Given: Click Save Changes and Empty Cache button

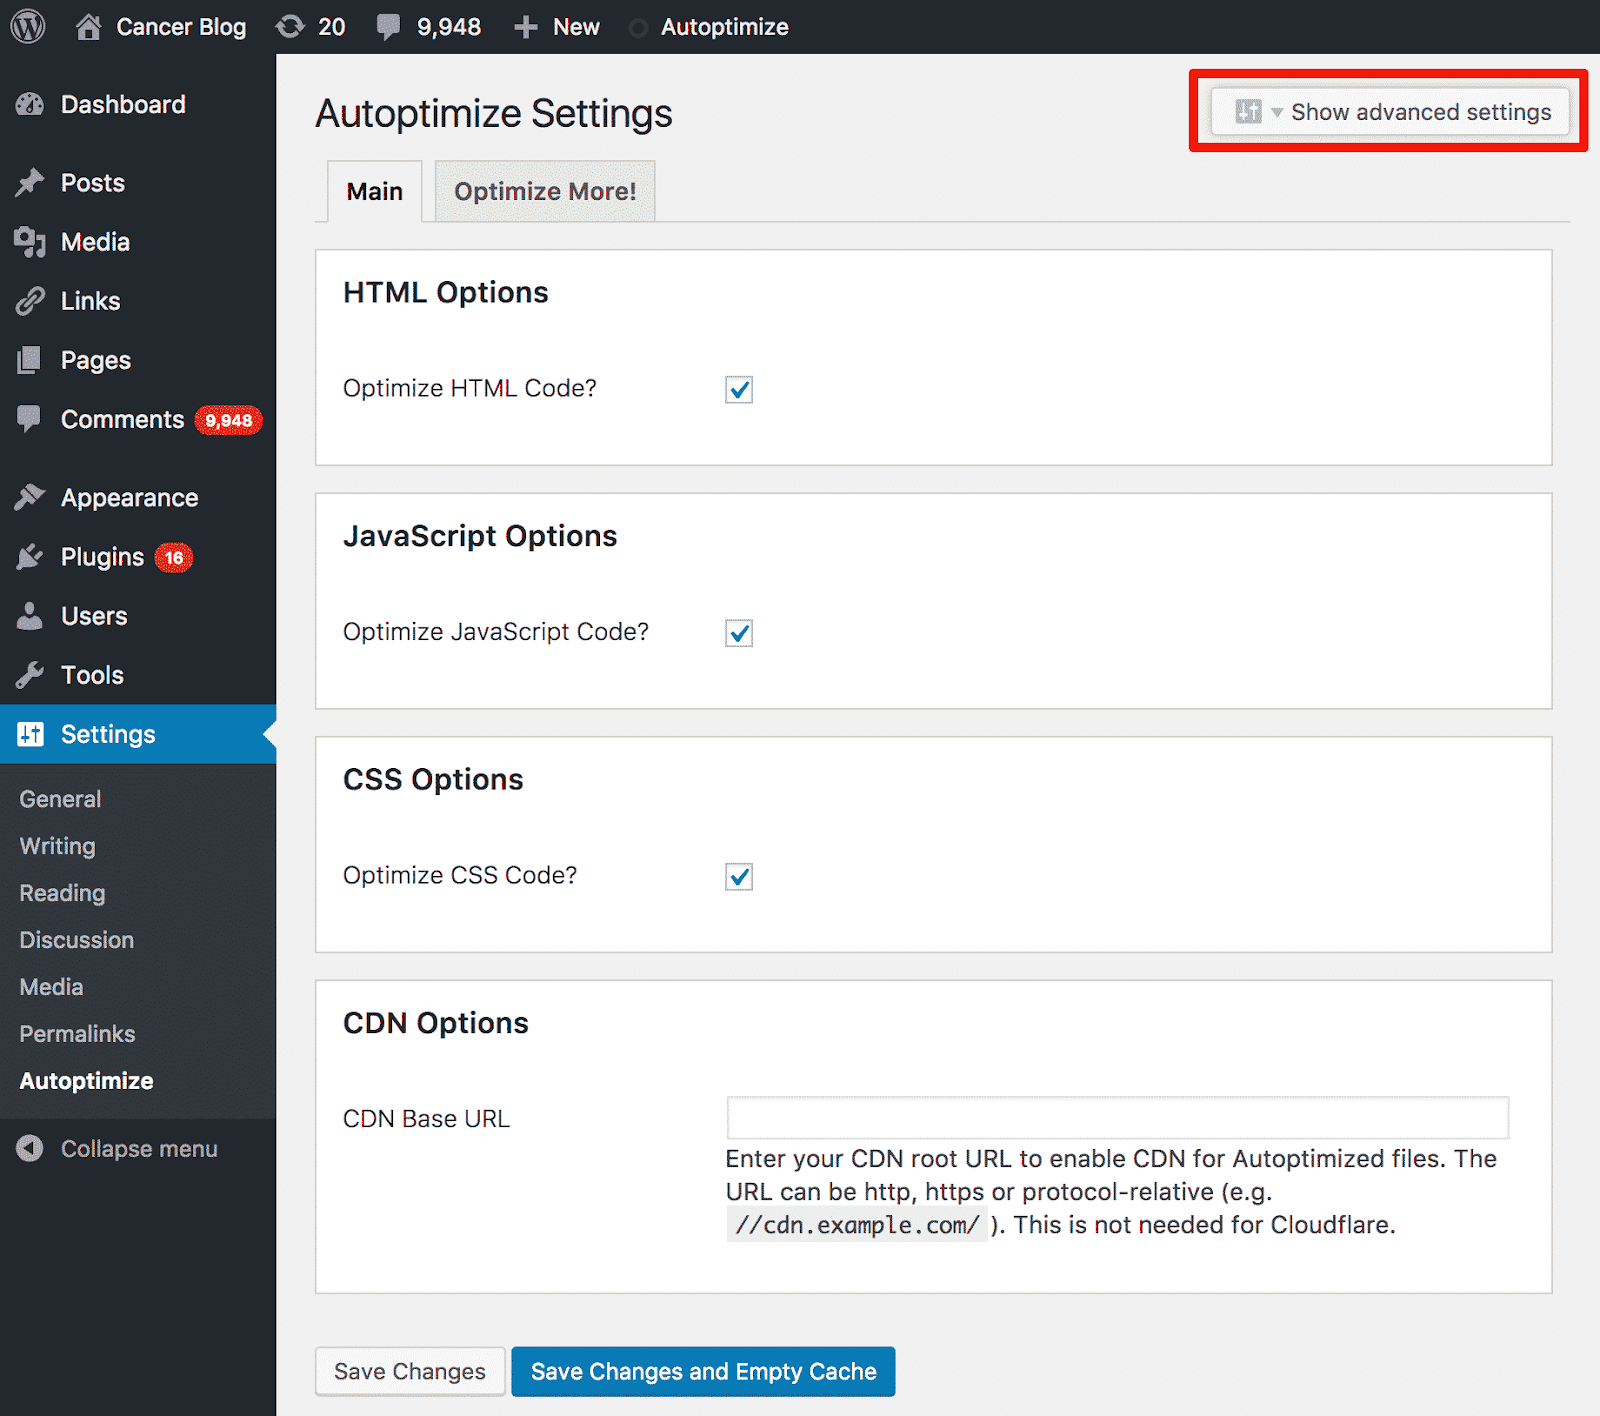Looking at the screenshot, I should coord(703,1371).
